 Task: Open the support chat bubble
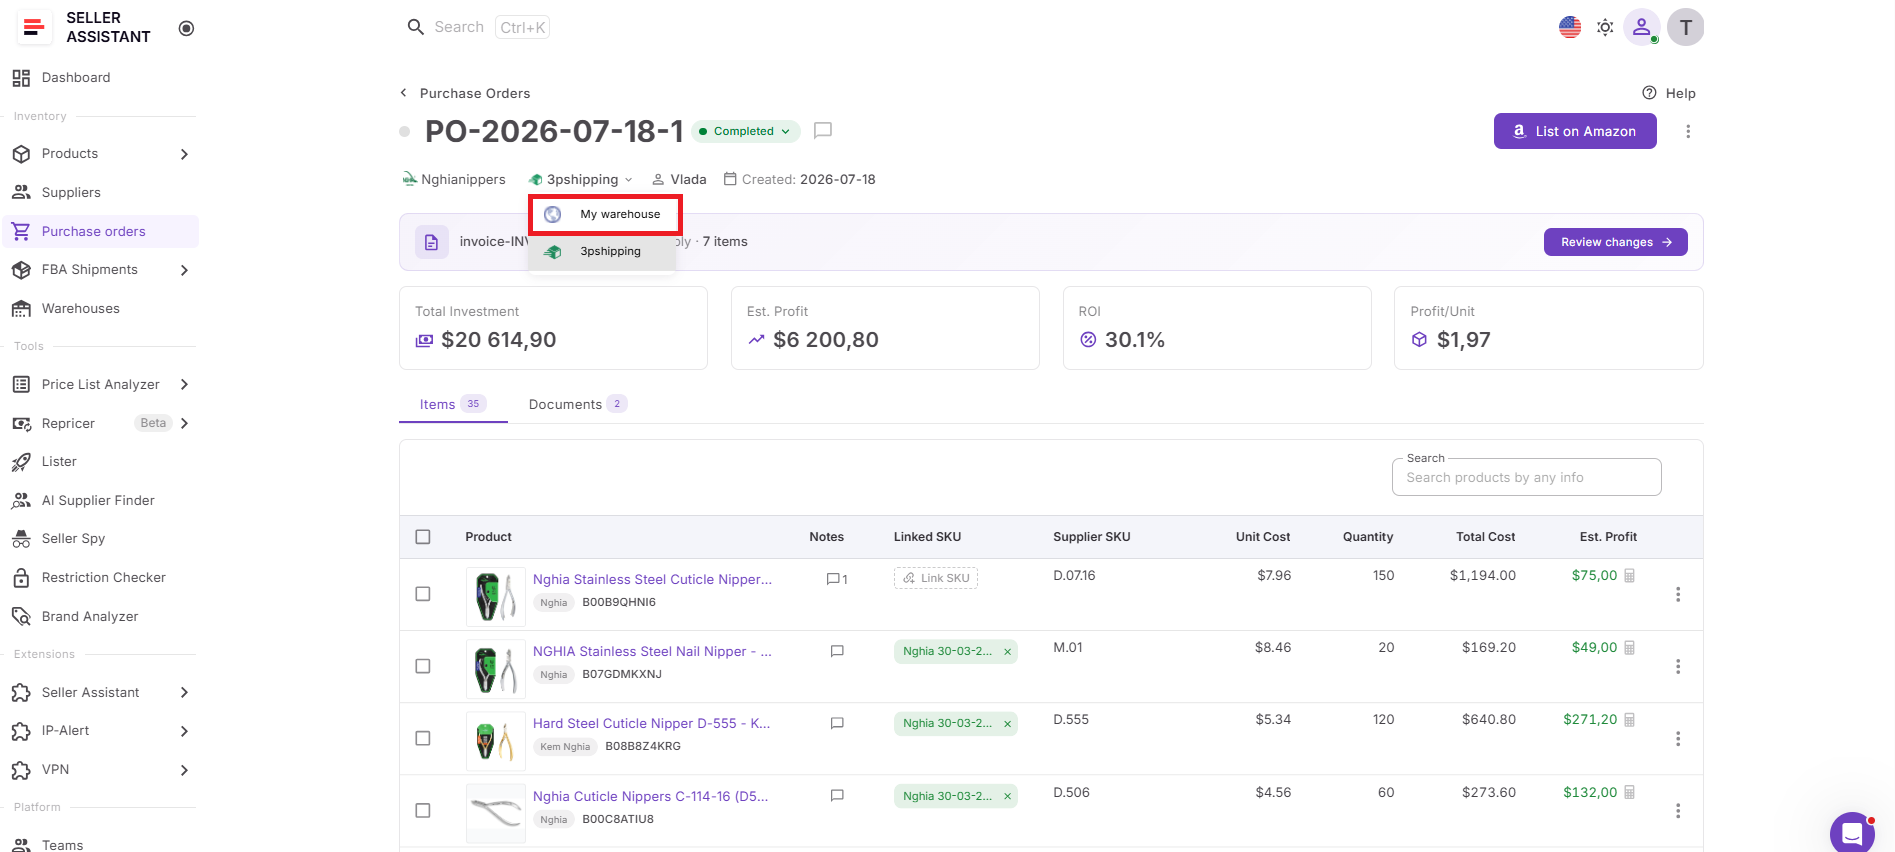click(1852, 832)
